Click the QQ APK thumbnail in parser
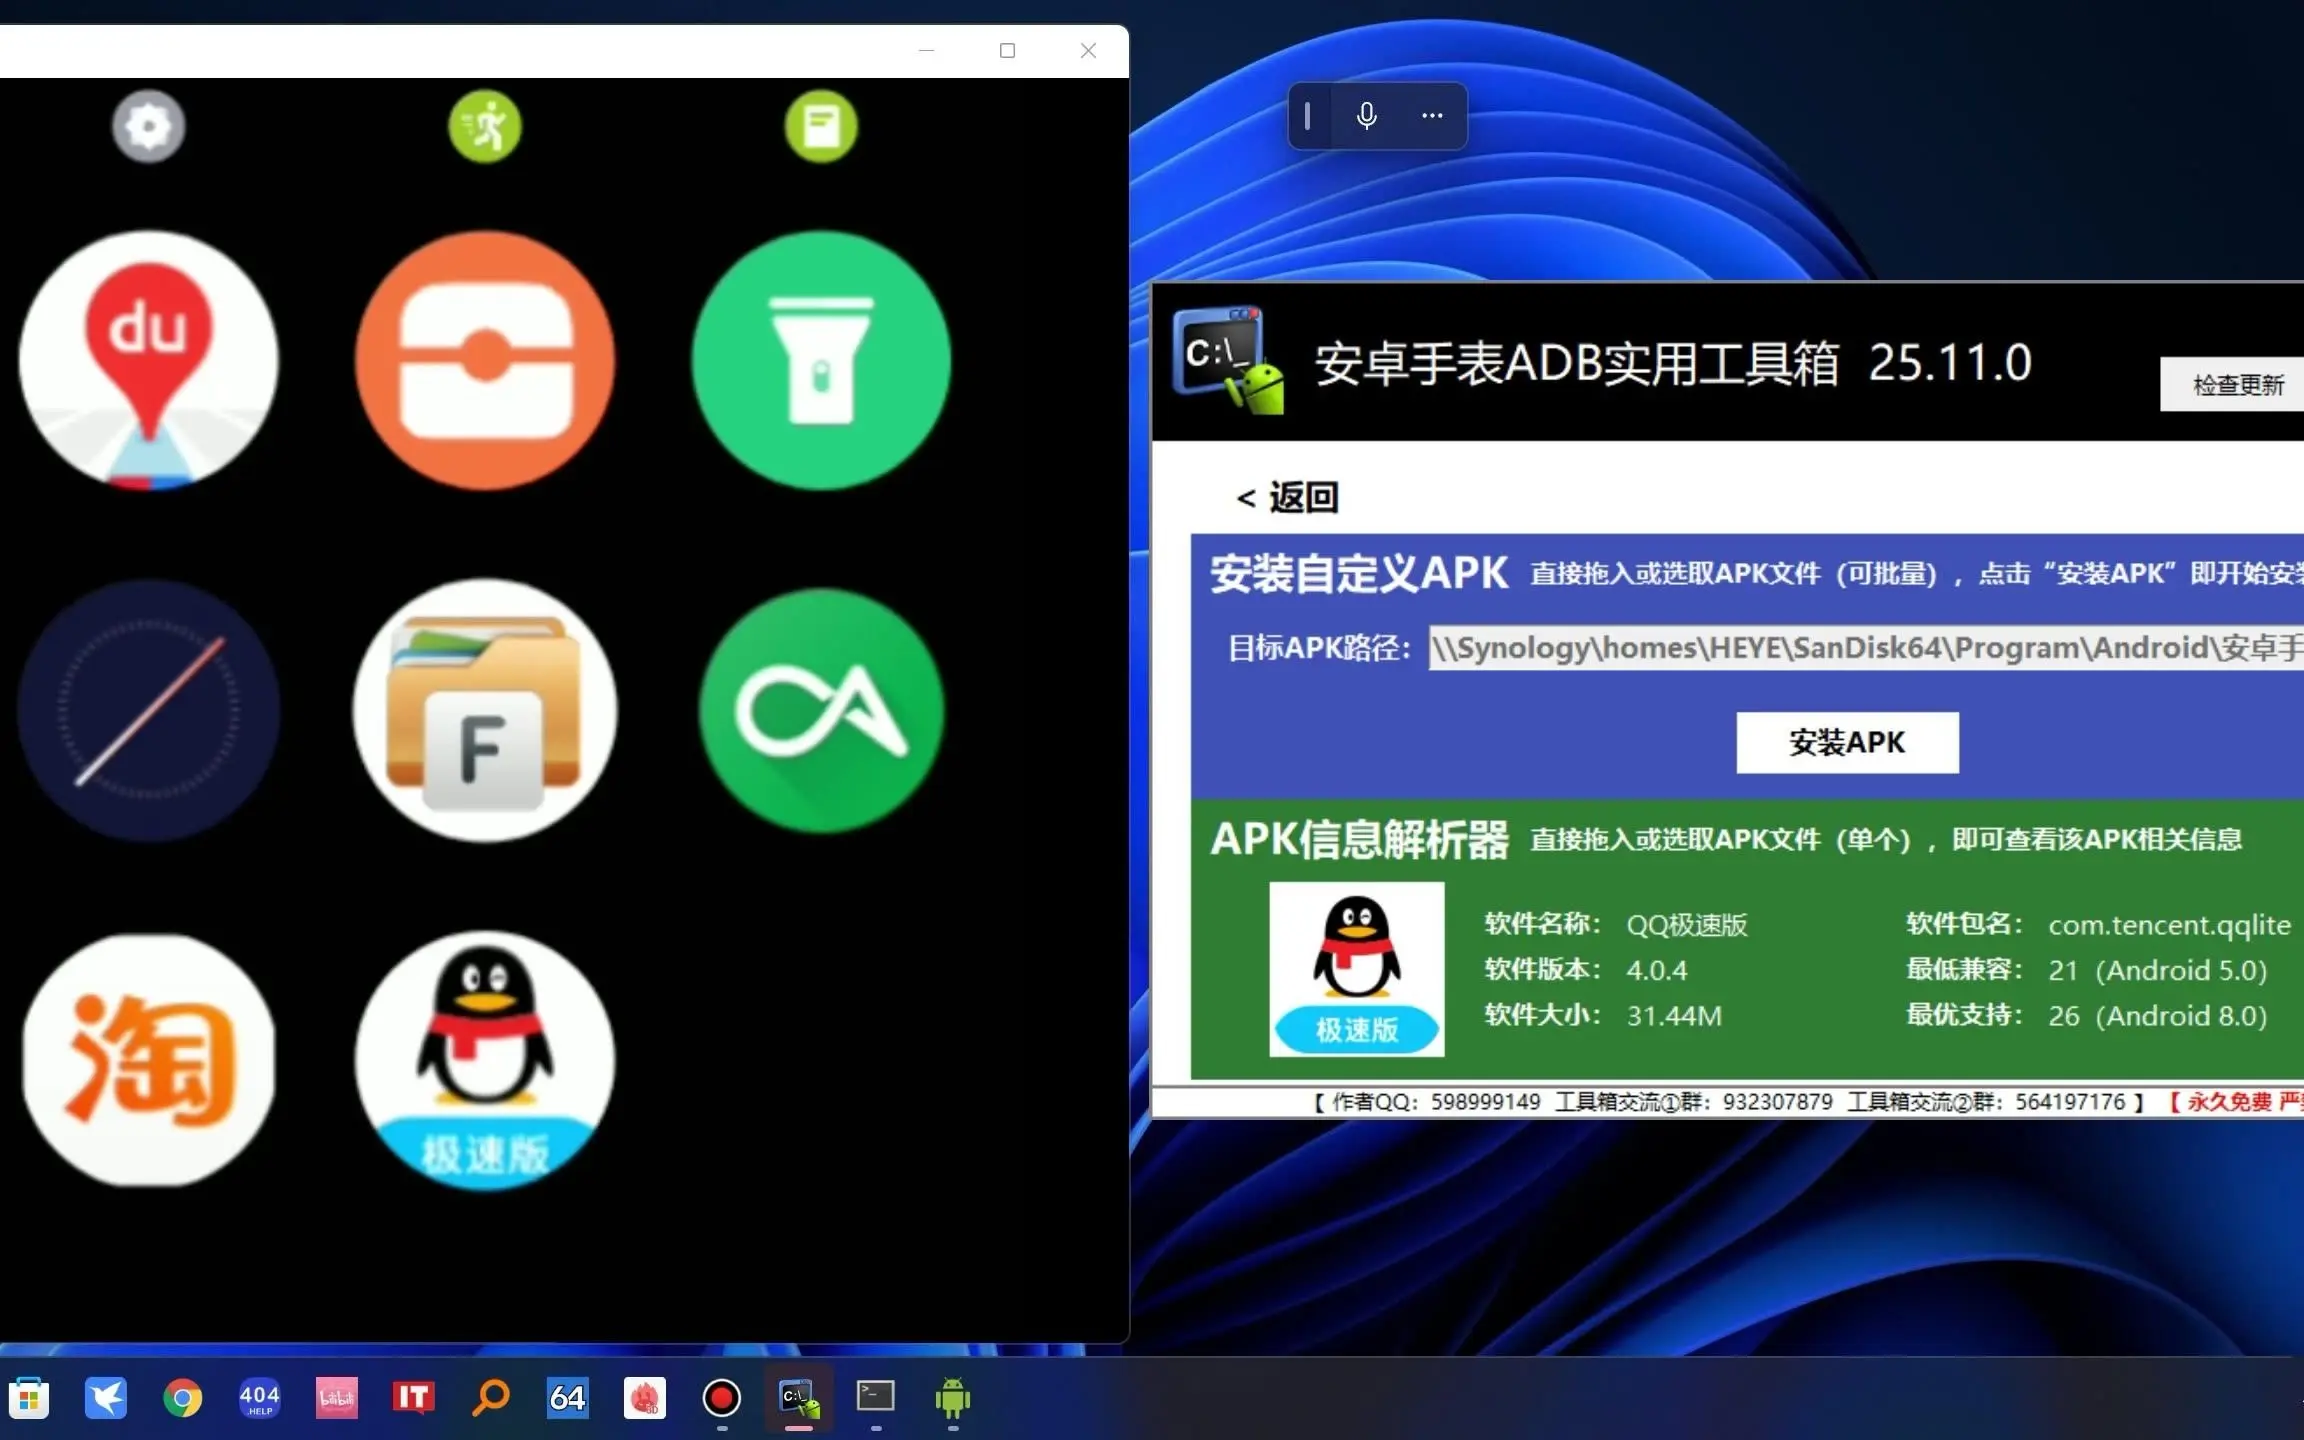Screen dimensions: 2304x1440 (x=1356, y=968)
